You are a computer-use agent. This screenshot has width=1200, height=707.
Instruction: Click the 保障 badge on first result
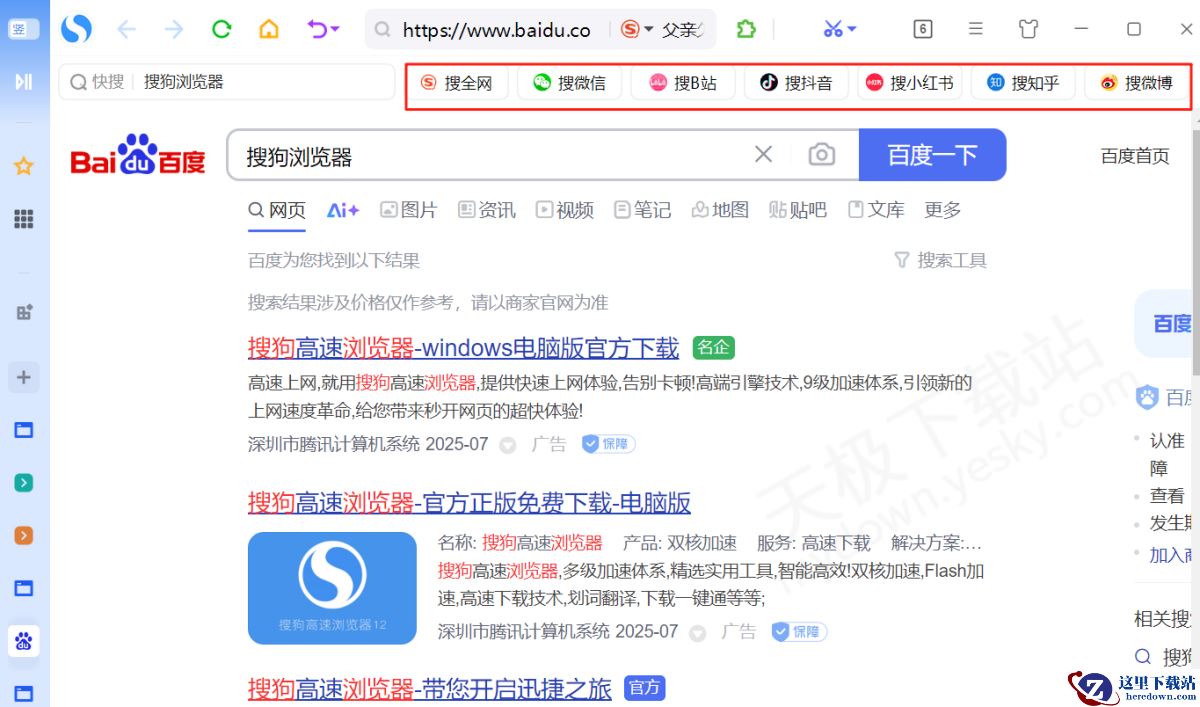pos(609,444)
